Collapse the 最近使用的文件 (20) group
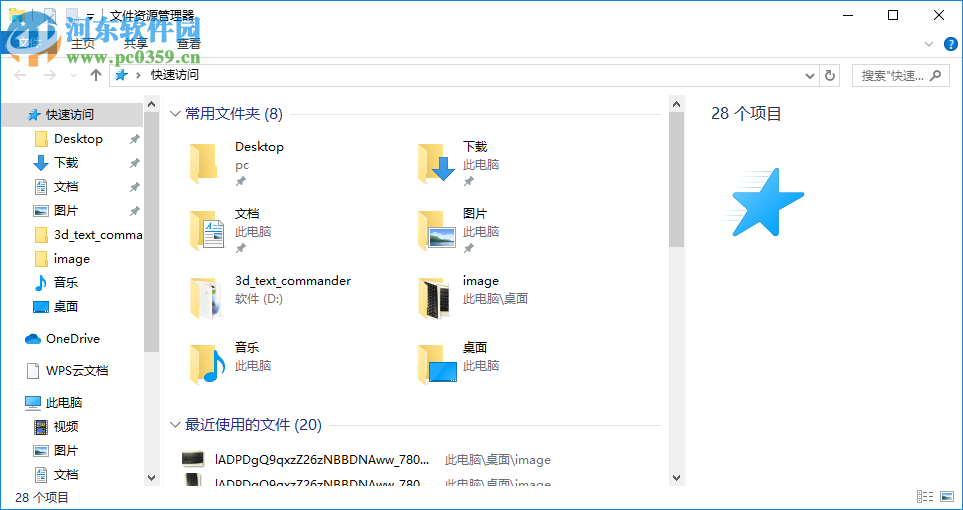 coord(175,425)
